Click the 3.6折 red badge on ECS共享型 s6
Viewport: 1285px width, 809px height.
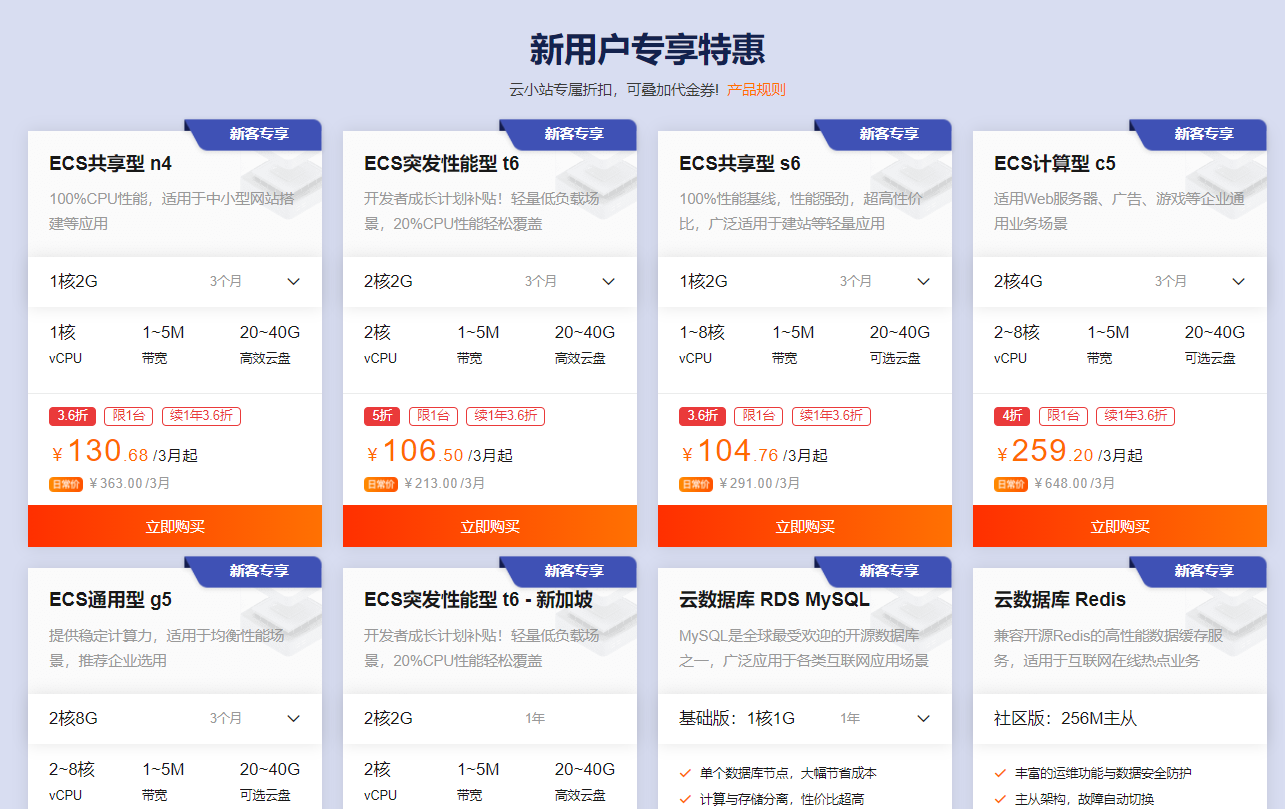702,416
